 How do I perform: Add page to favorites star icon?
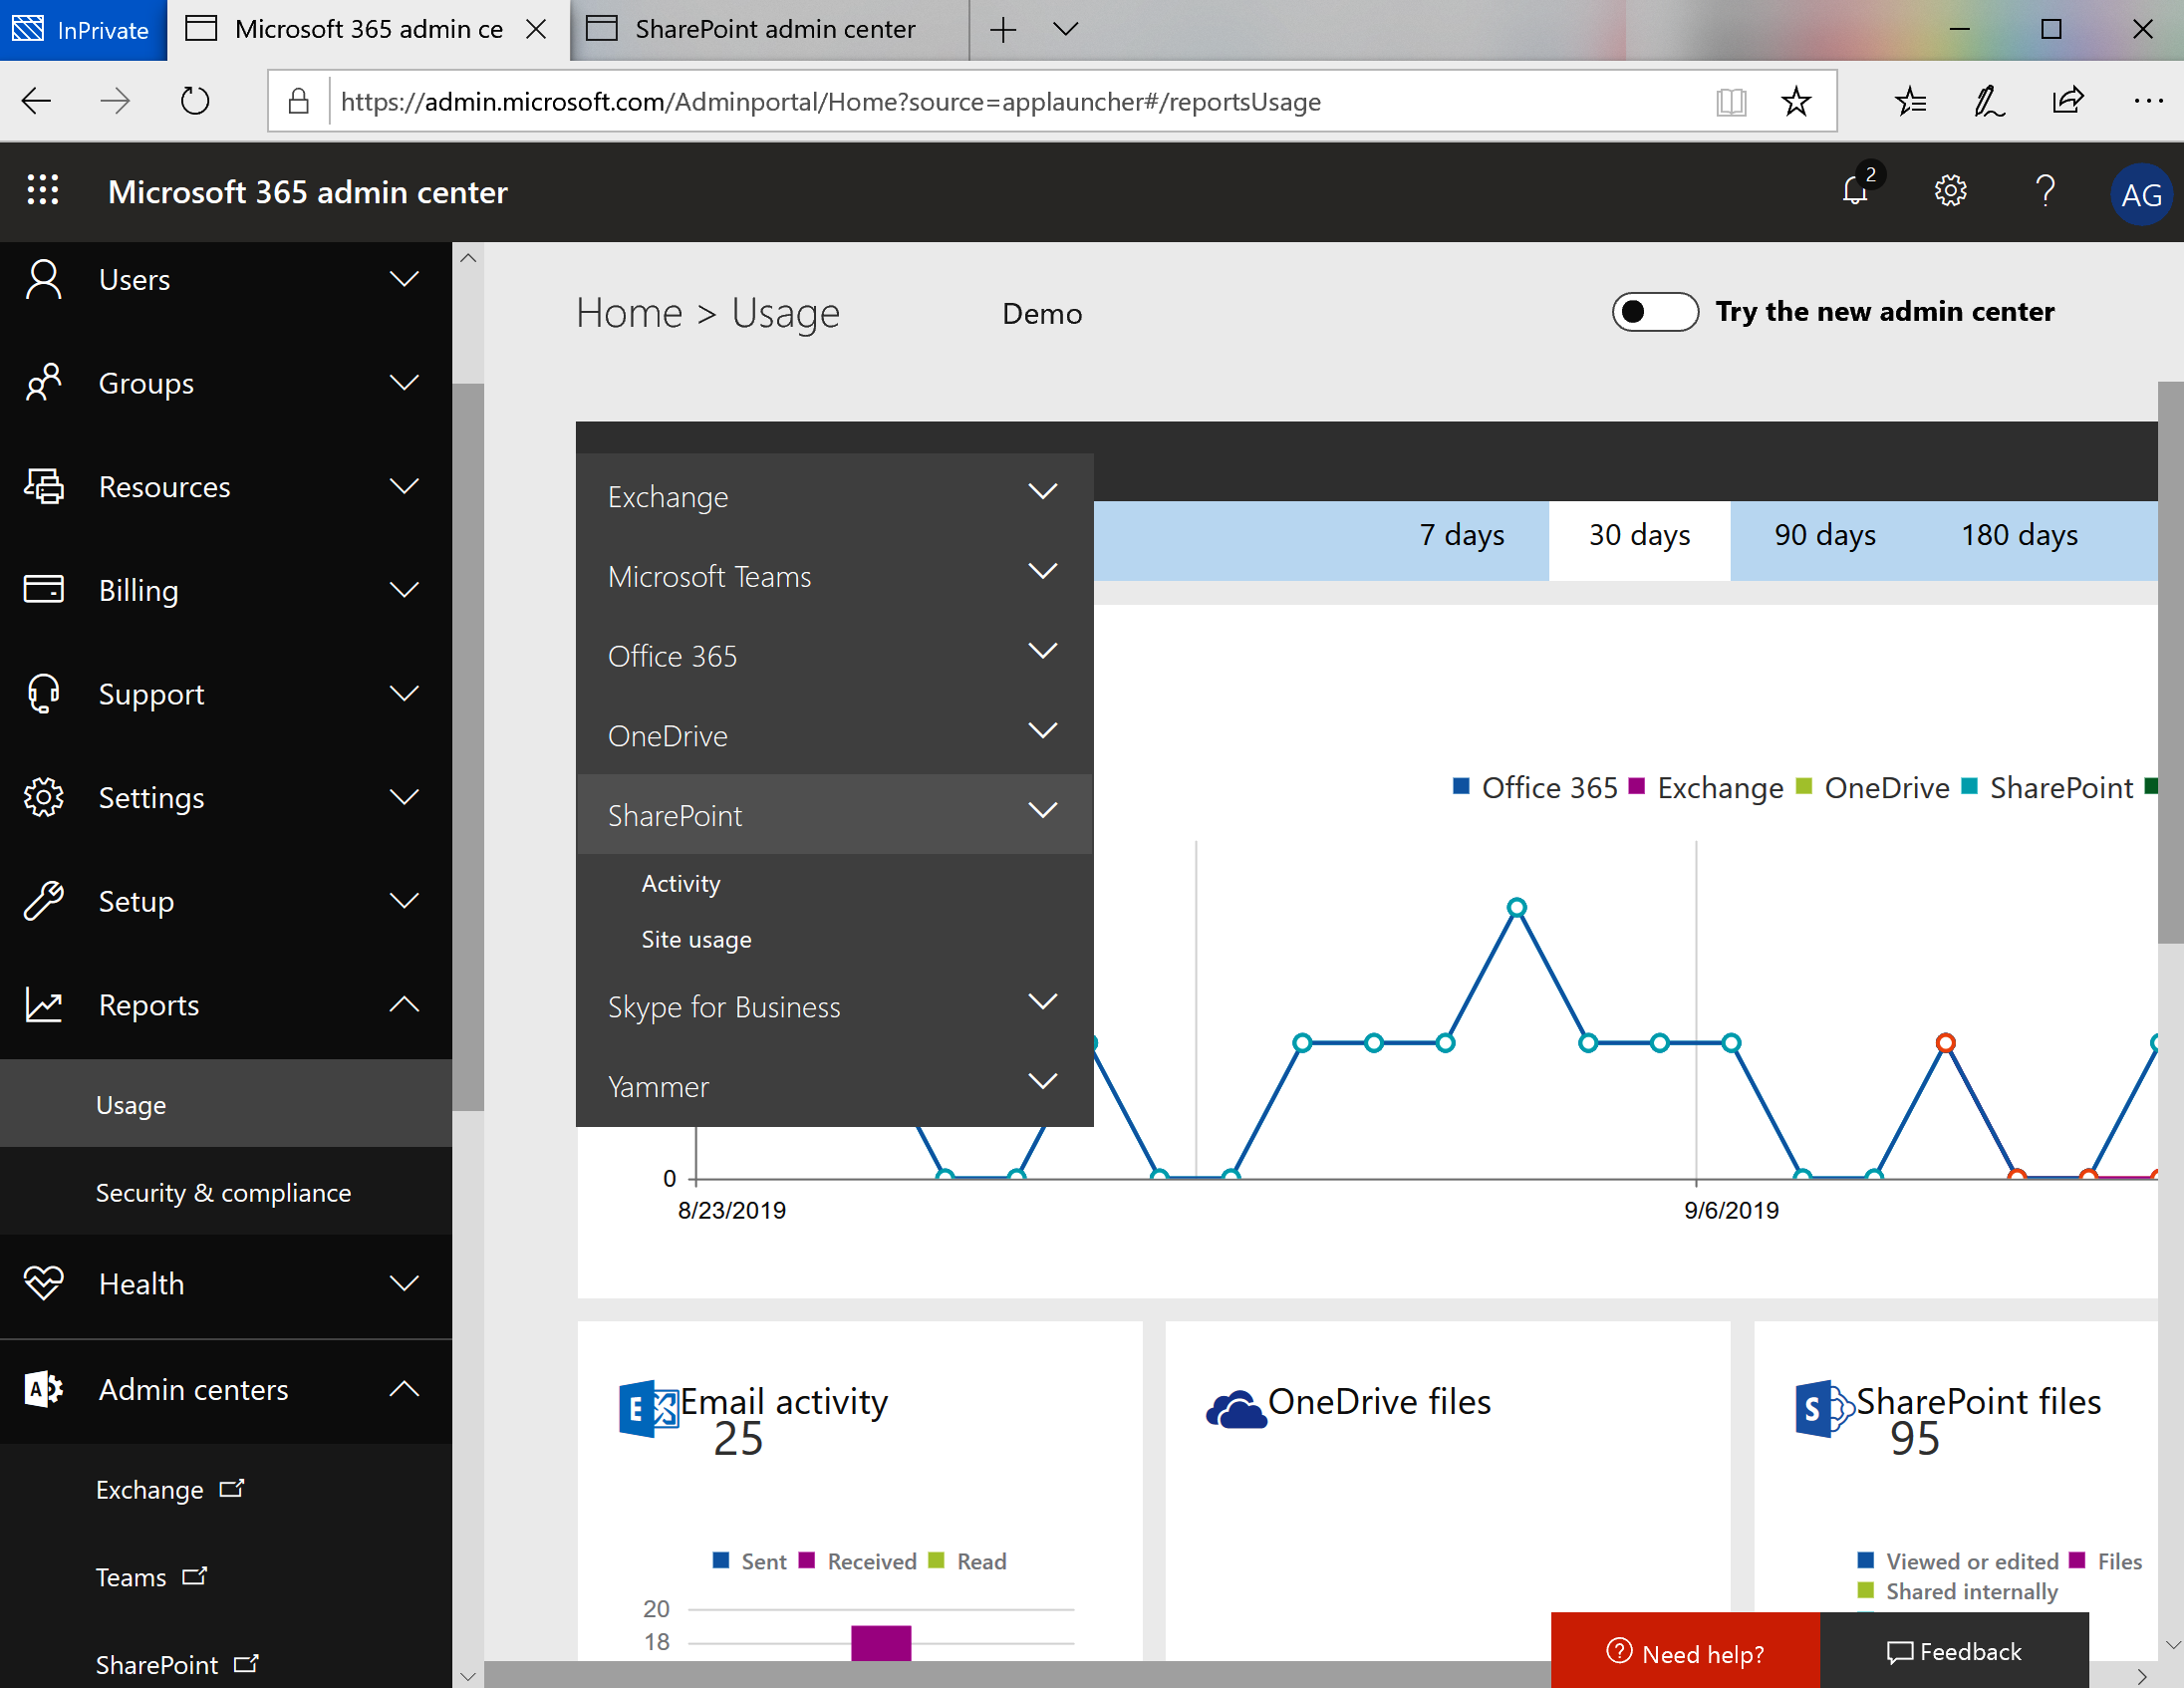[1796, 101]
